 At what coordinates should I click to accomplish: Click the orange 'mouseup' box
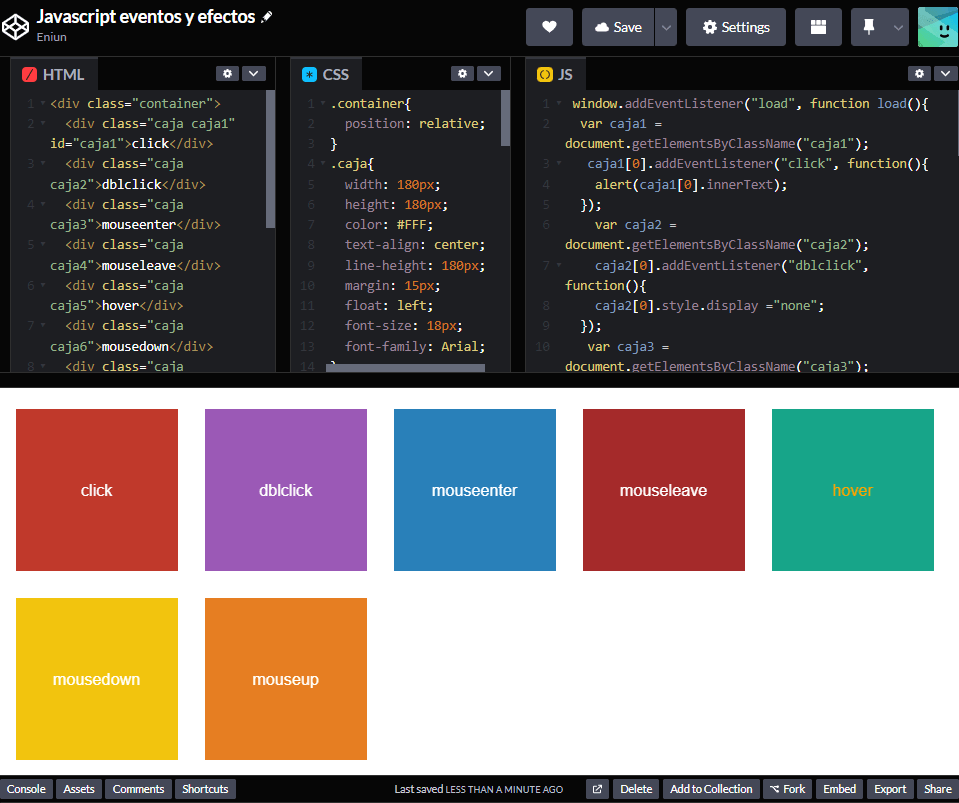point(286,679)
